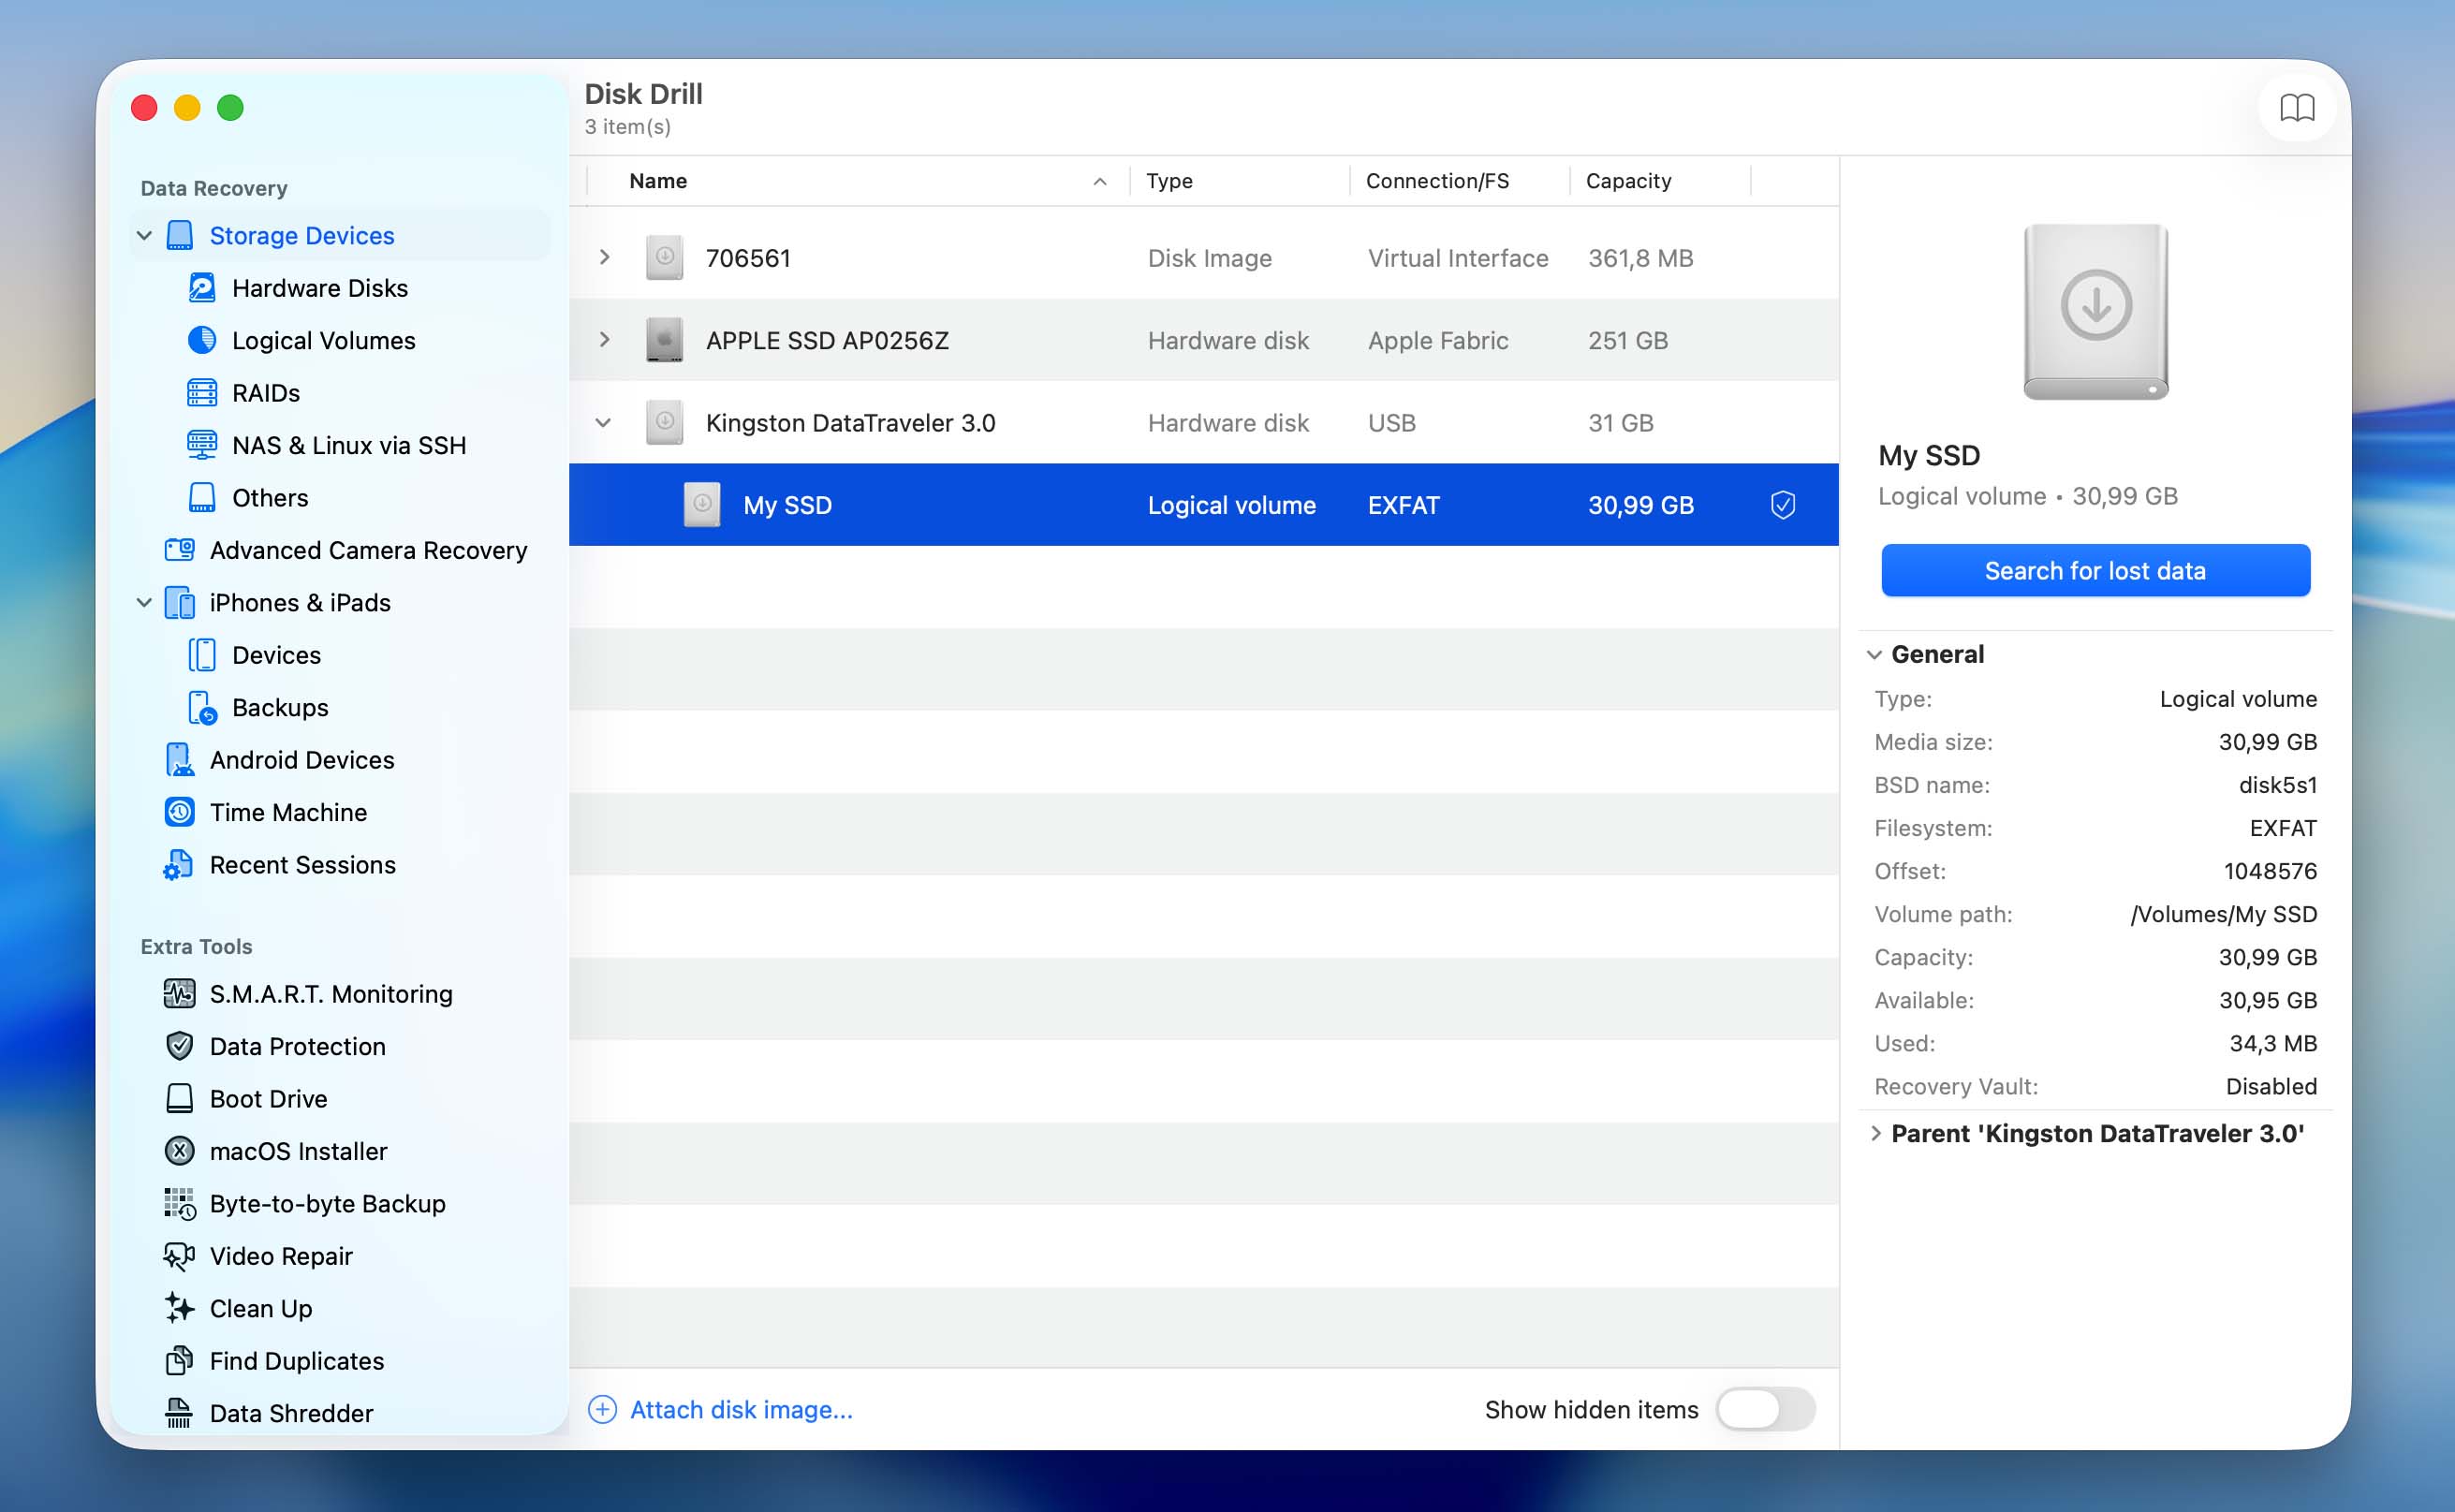Select the Devices phone icon
Screen dimensions: 2455x1512
[x=202, y=655]
